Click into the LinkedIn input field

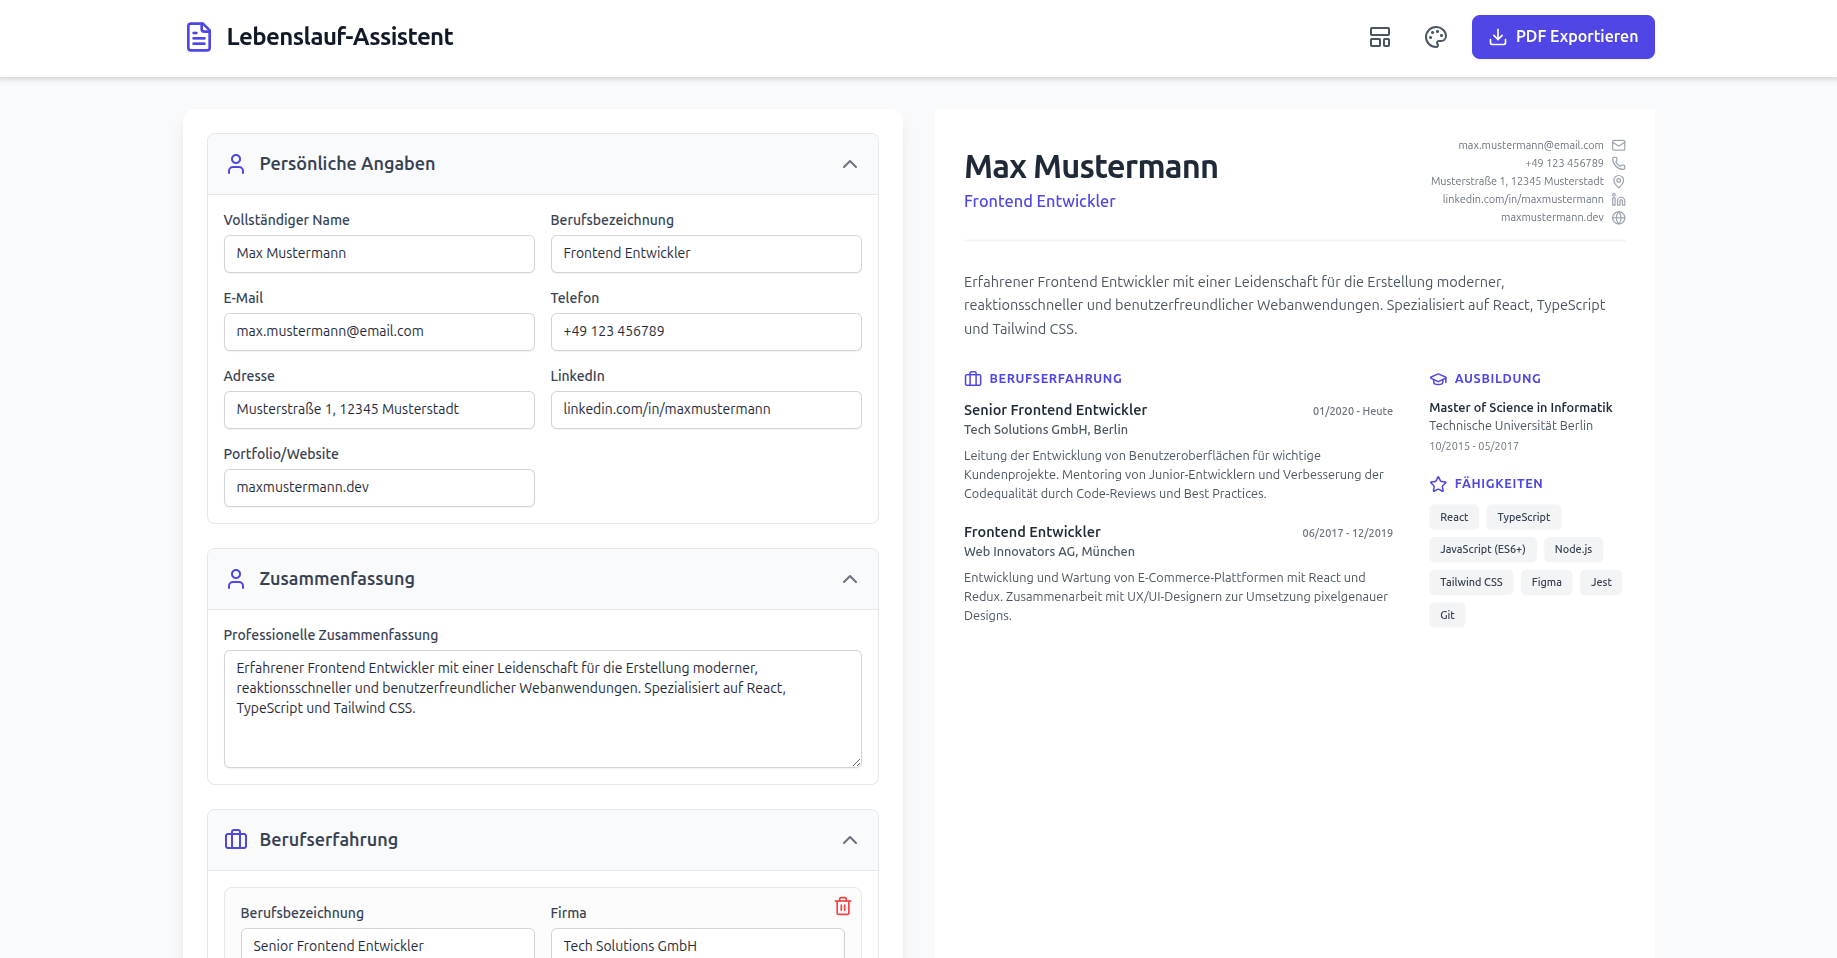click(706, 410)
